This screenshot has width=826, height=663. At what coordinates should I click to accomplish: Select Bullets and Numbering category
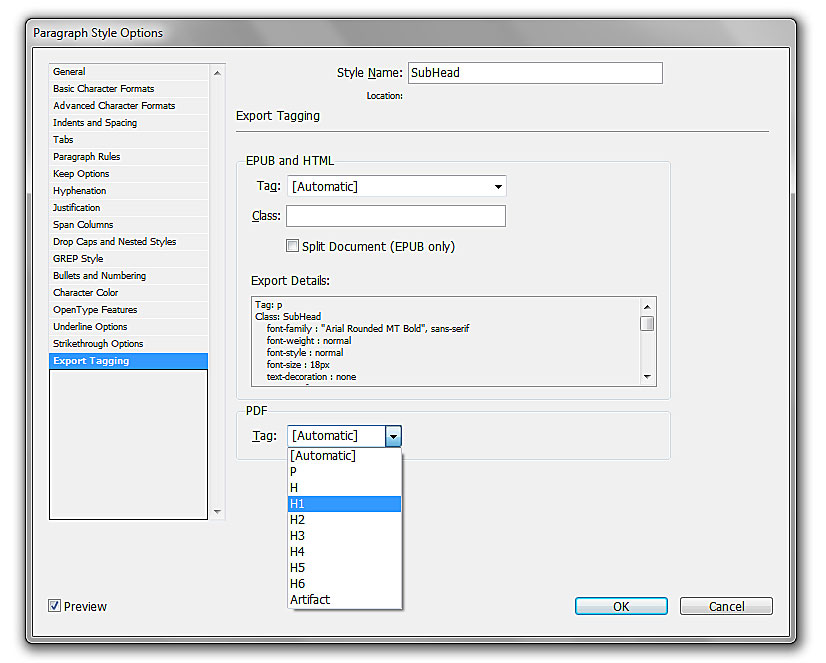129,275
